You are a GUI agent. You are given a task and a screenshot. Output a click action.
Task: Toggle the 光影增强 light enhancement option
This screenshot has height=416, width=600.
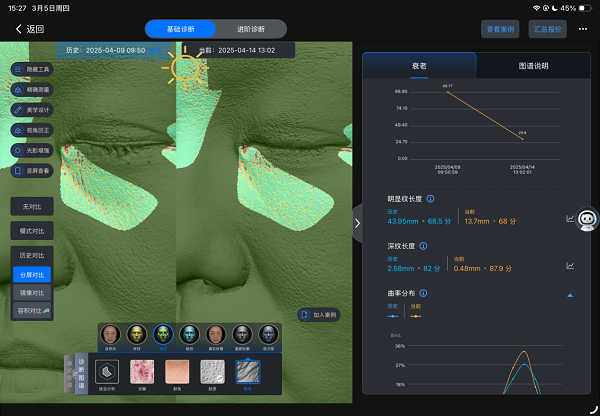pyautogui.click(x=33, y=150)
